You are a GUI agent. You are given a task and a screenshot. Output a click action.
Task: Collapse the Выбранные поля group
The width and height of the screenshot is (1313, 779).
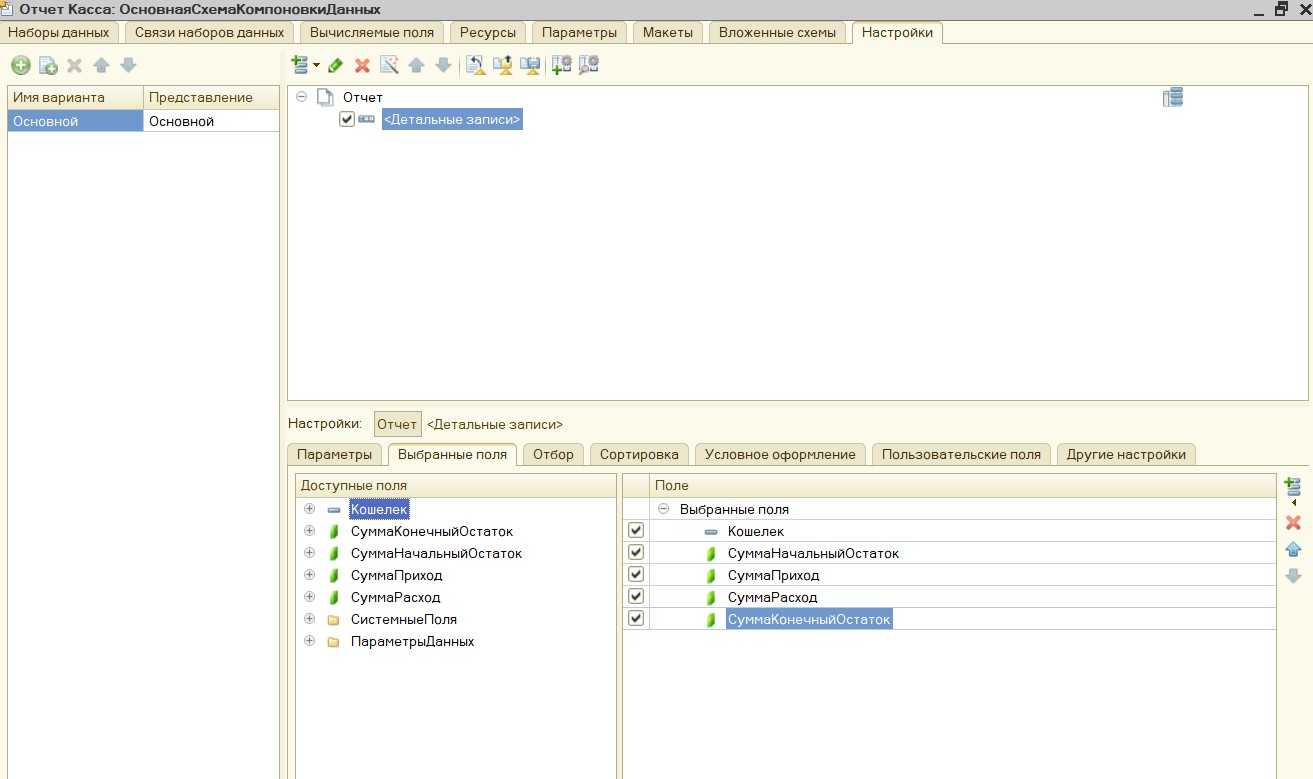coord(663,509)
